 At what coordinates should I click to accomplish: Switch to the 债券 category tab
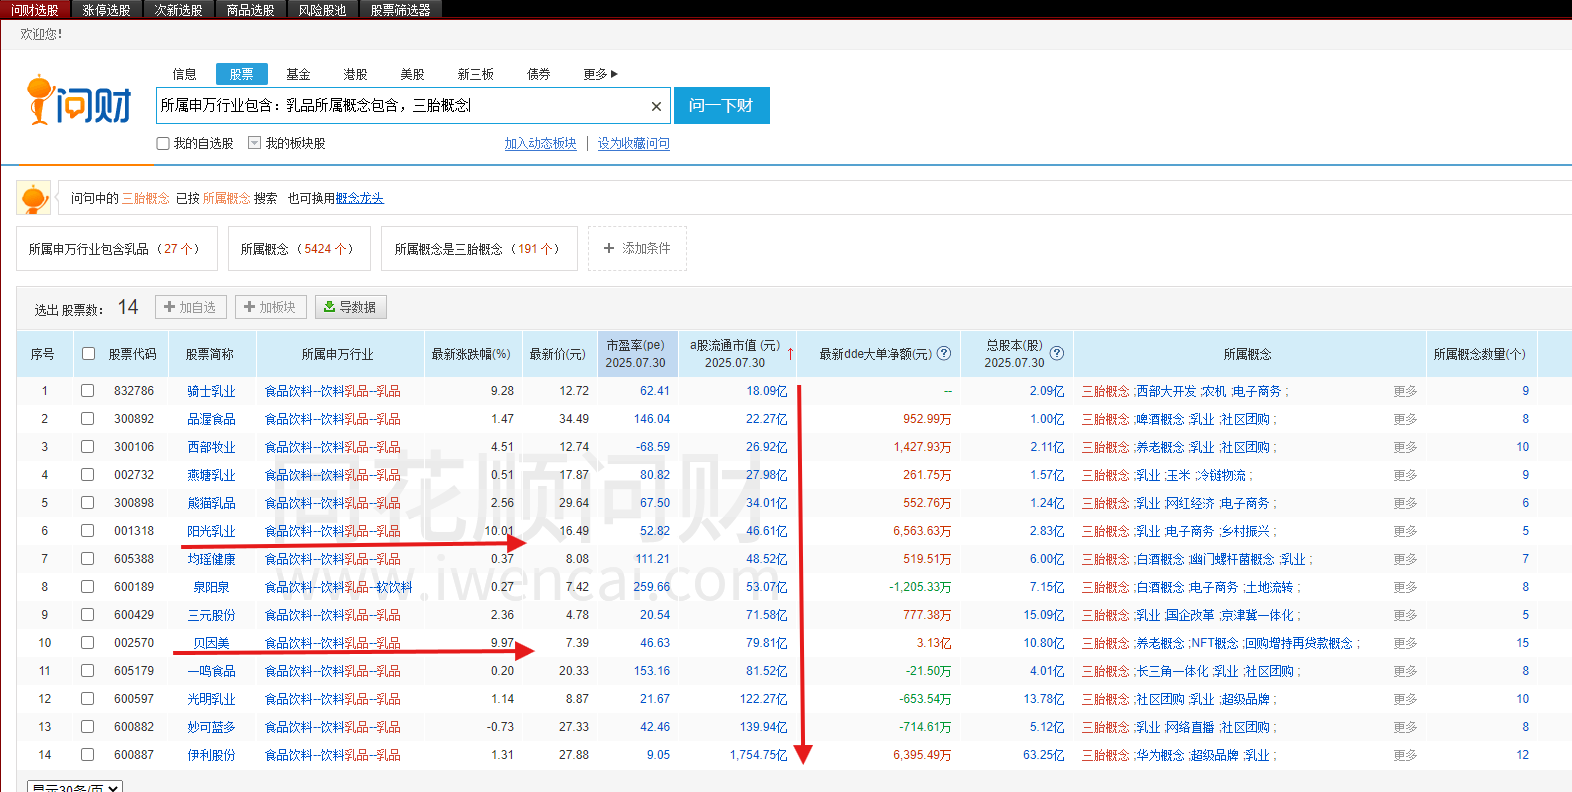pyautogui.click(x=539, y=74)
